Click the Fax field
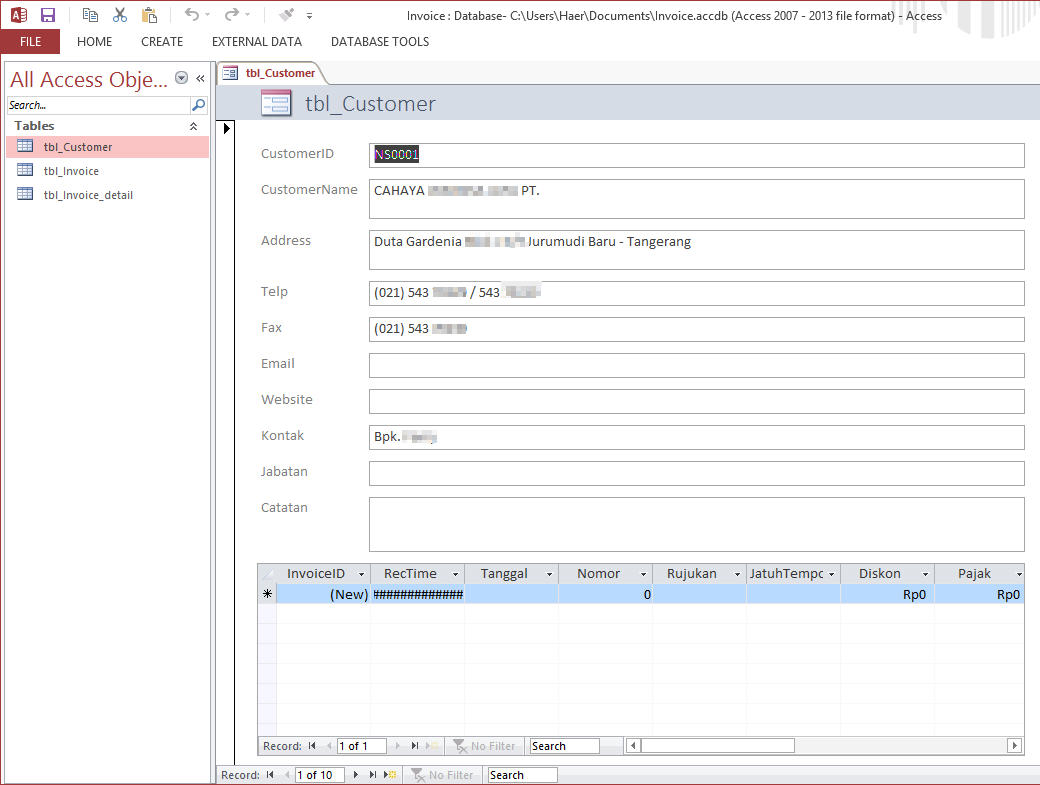Image resolution: width=1040 pixels, height=785 pixels. [x=696, y=330]
